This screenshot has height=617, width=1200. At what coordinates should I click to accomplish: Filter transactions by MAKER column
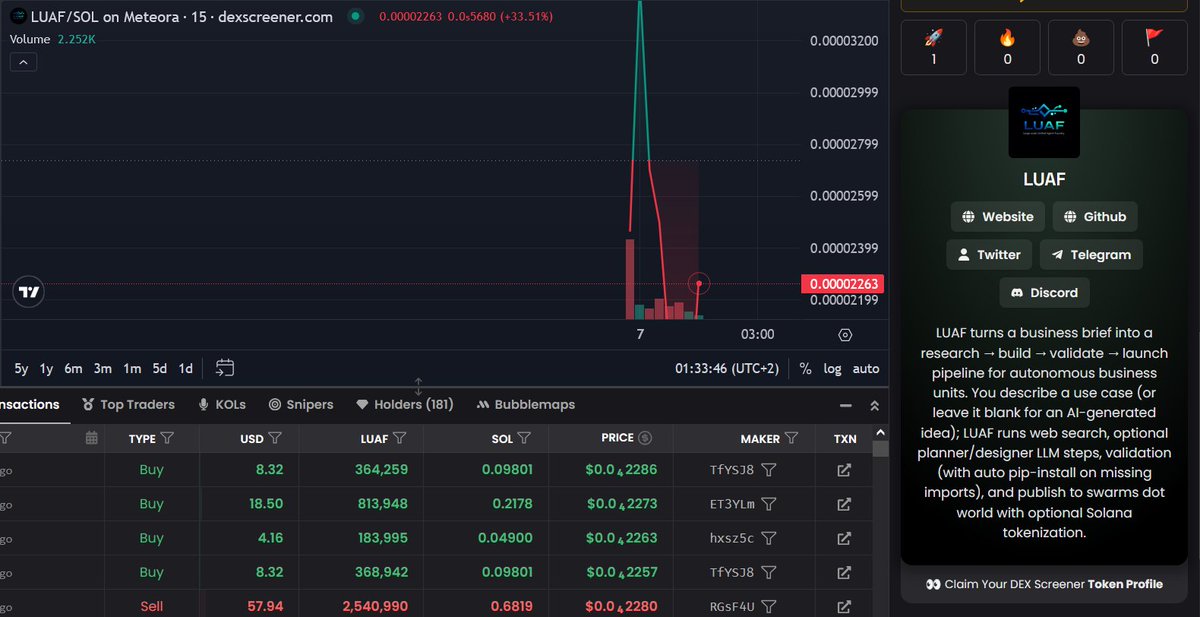[791, 438]
